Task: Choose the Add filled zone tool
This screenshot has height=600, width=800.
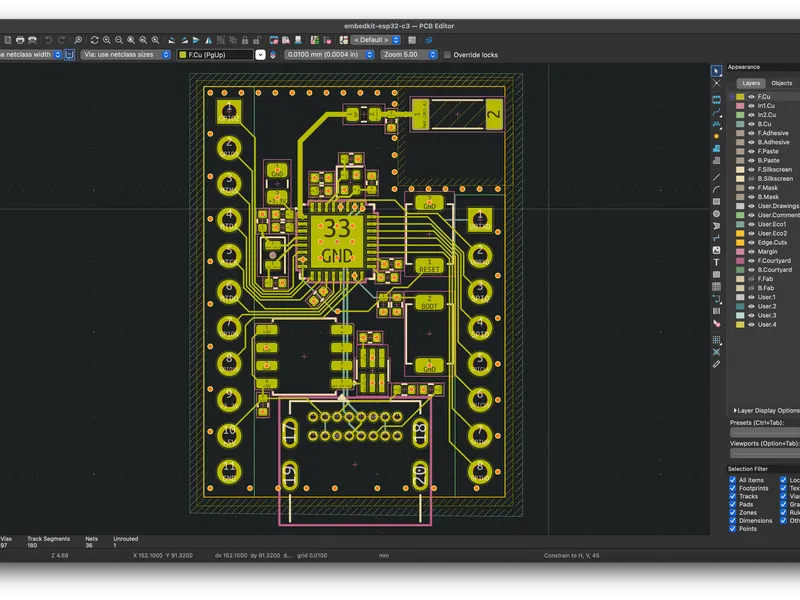Action: click(x=716, y=148)
